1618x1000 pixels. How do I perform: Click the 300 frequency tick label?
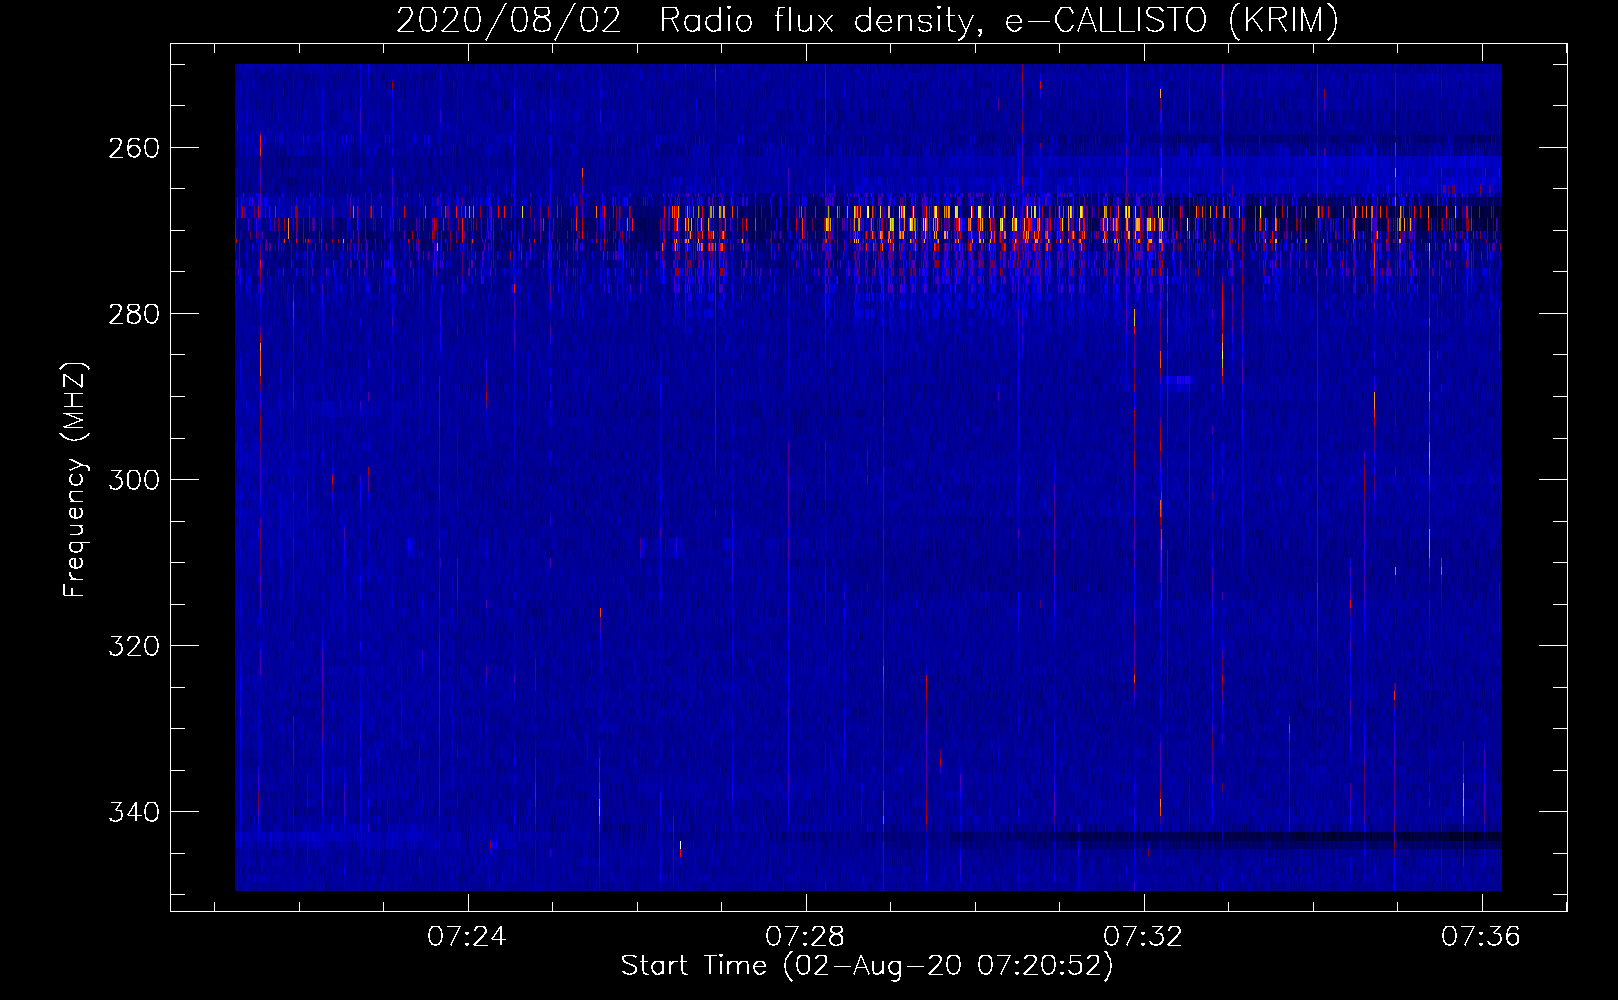(134, 480)
